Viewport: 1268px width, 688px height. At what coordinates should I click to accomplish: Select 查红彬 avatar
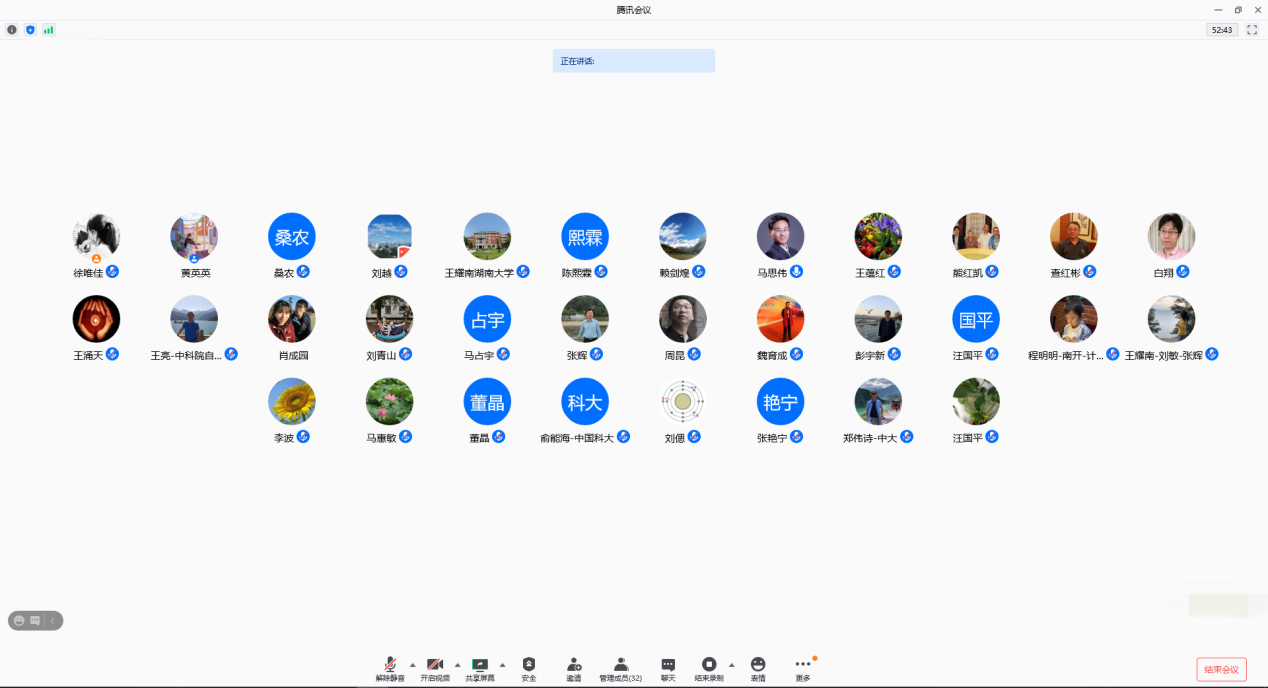click(1074, 237)
